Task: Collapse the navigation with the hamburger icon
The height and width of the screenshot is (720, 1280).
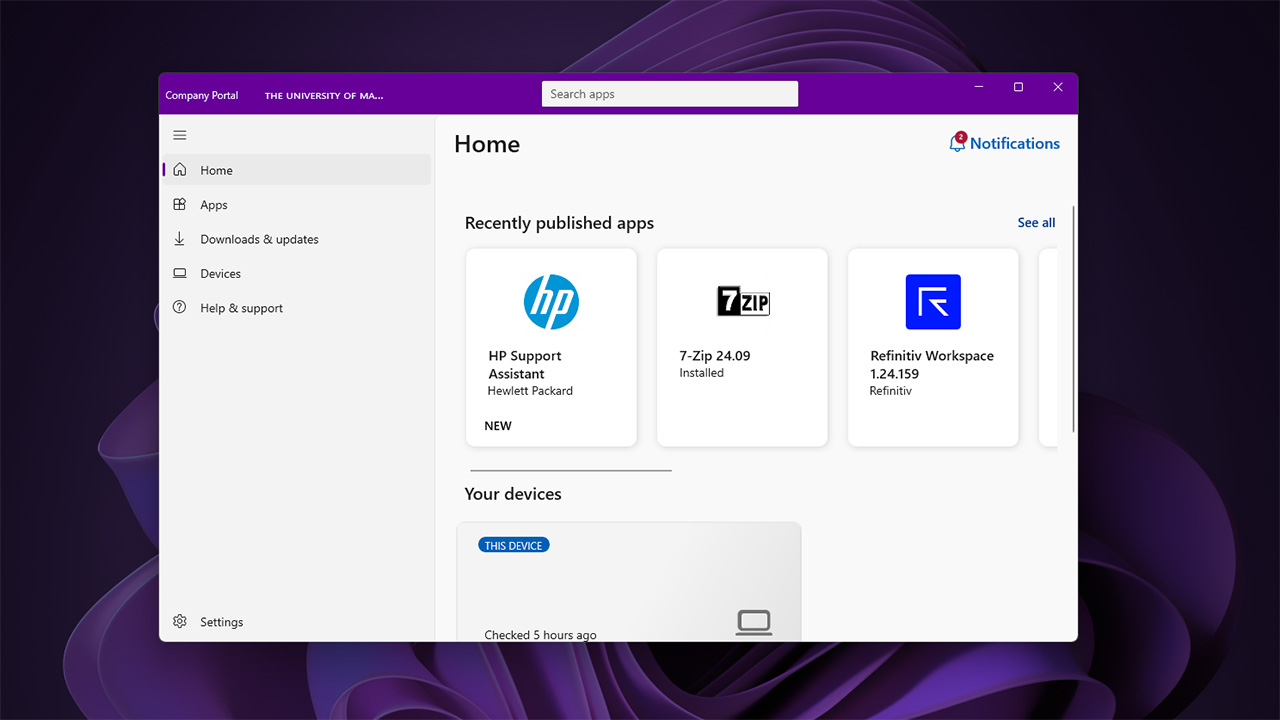Action: pos(180,135)
